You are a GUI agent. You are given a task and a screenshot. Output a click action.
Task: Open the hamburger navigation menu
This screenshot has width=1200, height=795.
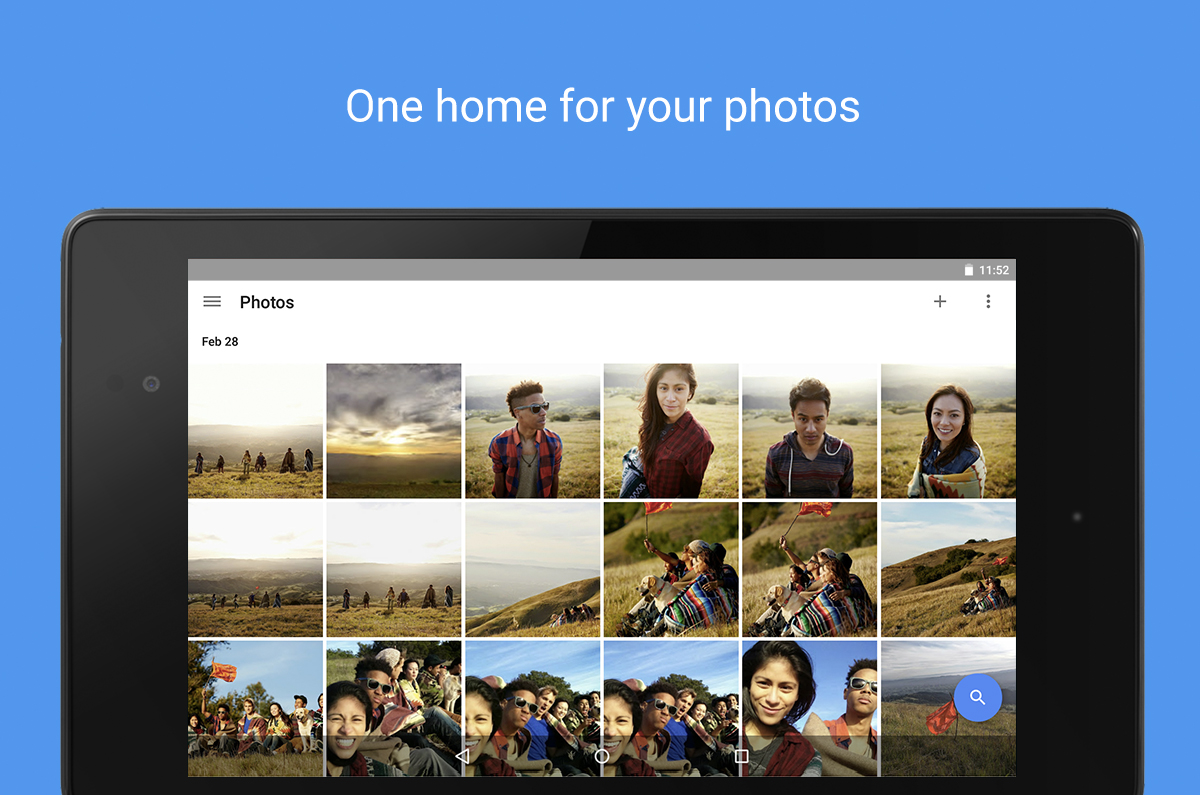212,302
